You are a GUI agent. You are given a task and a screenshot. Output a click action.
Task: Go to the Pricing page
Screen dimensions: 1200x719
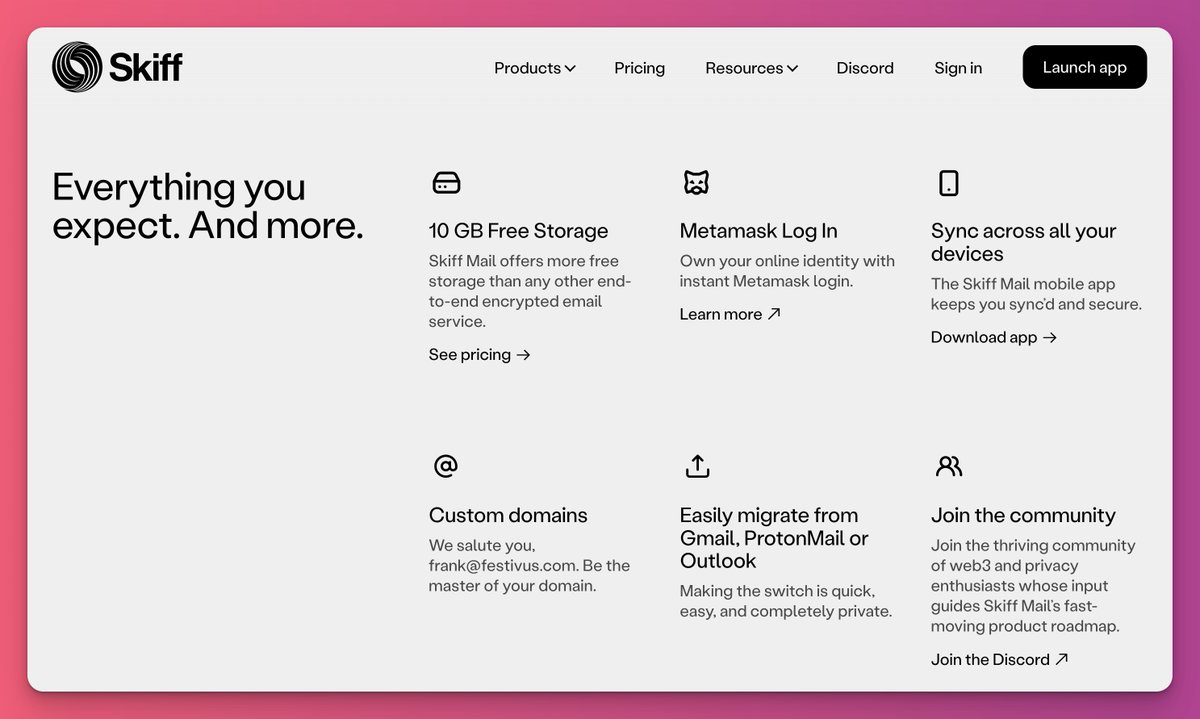coord(640,68)
